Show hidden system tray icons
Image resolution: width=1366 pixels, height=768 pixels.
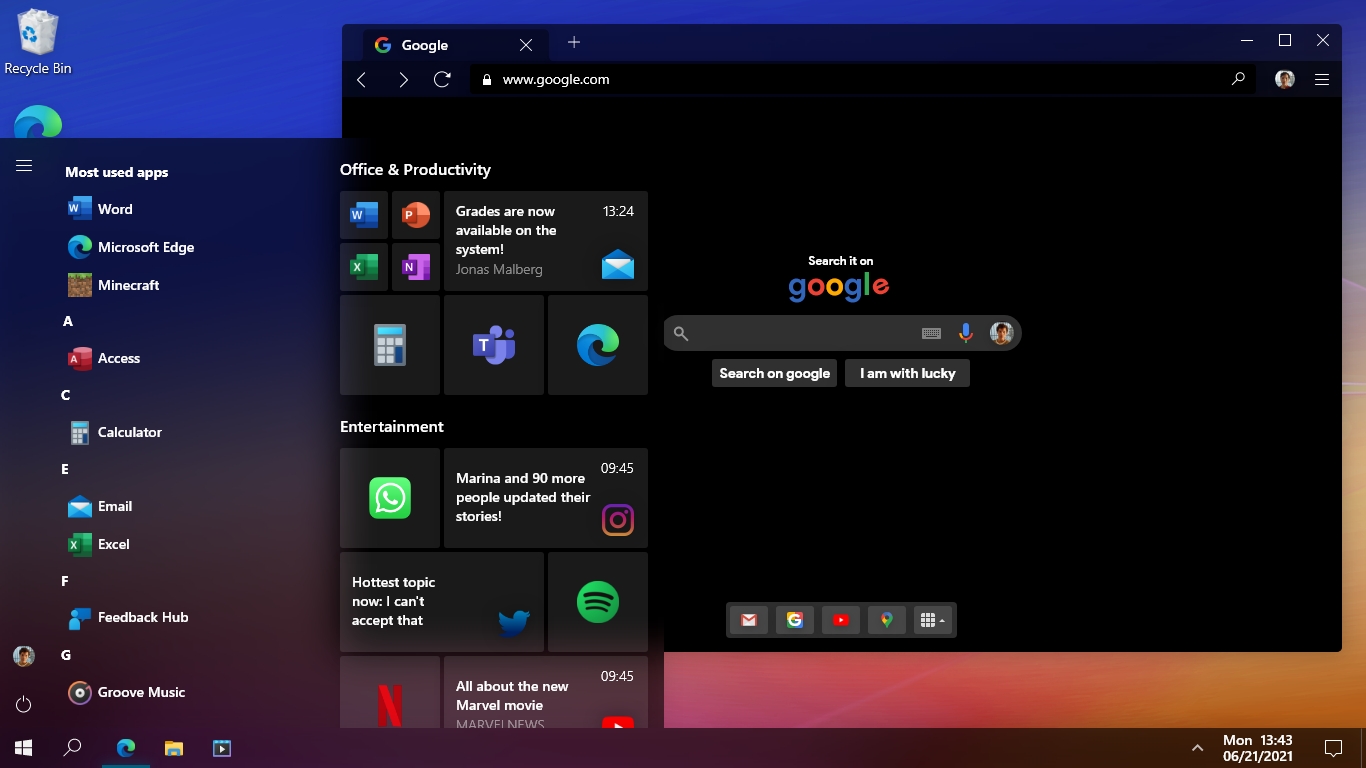point(1197,748)
